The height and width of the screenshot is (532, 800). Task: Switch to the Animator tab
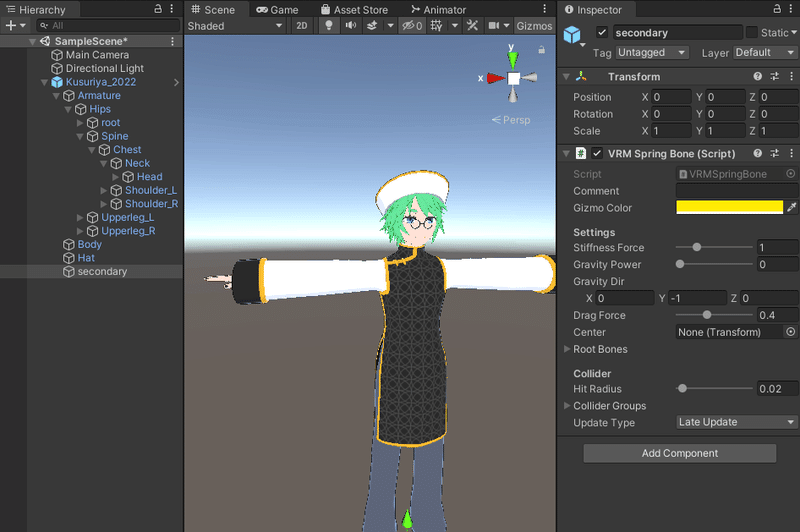pyautogui.click(x=439, y=10)
